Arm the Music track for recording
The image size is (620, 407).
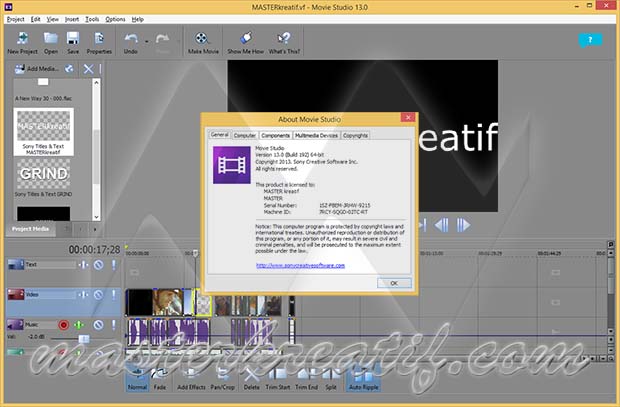coord(63,325)
